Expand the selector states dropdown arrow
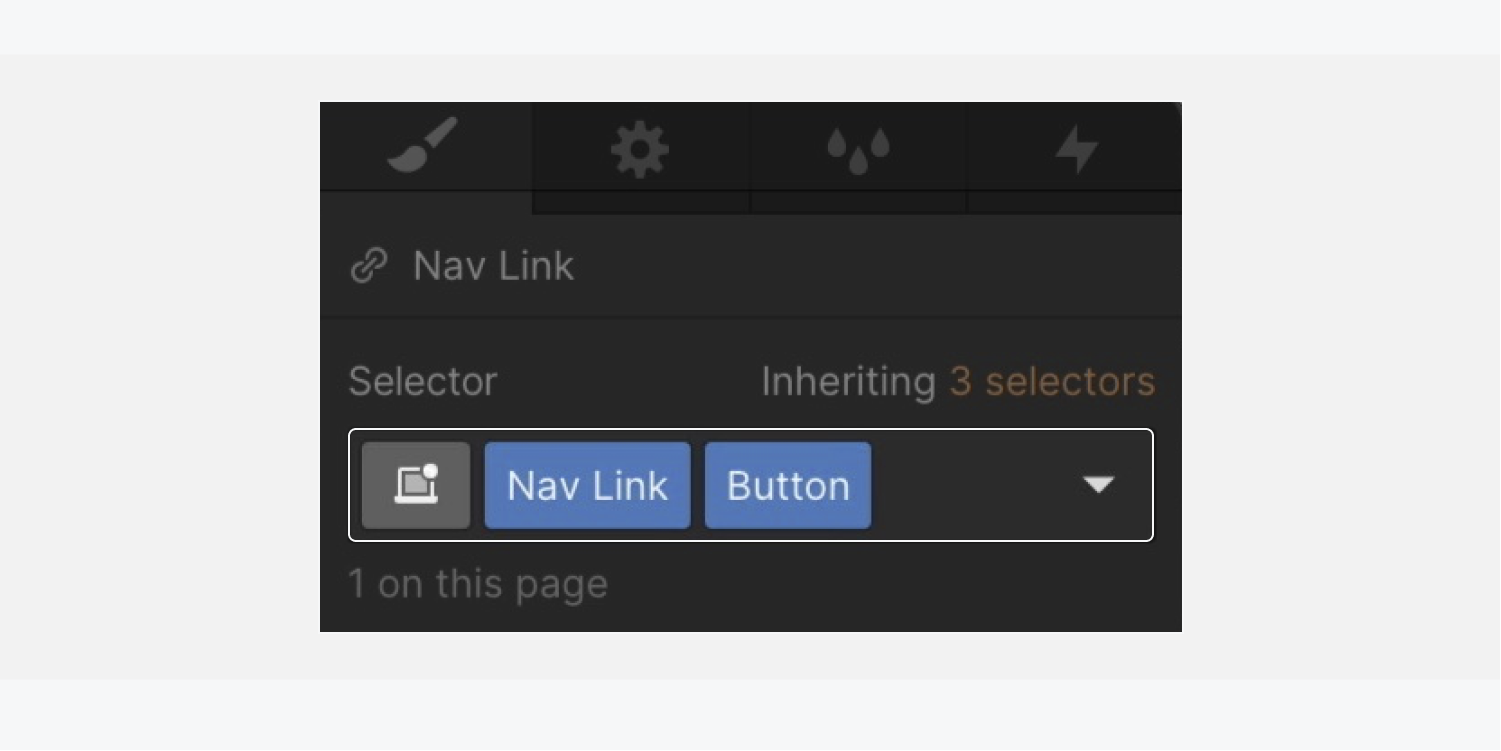Image resolution: width=1501 pixels, height=751 pixels. (x=1098, y=485)
